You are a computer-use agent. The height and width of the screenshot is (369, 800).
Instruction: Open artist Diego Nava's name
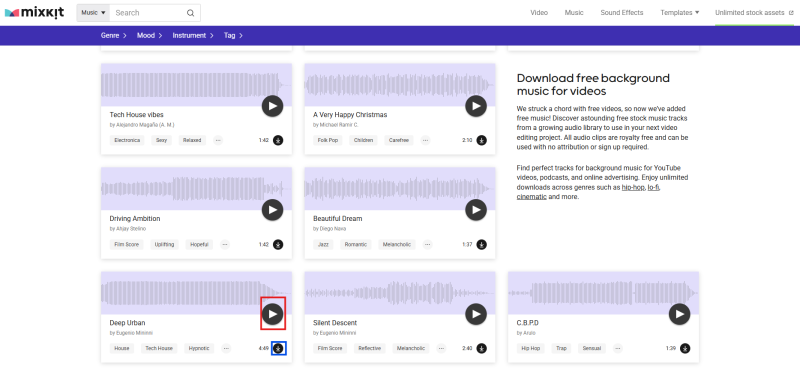pos(333,229)
